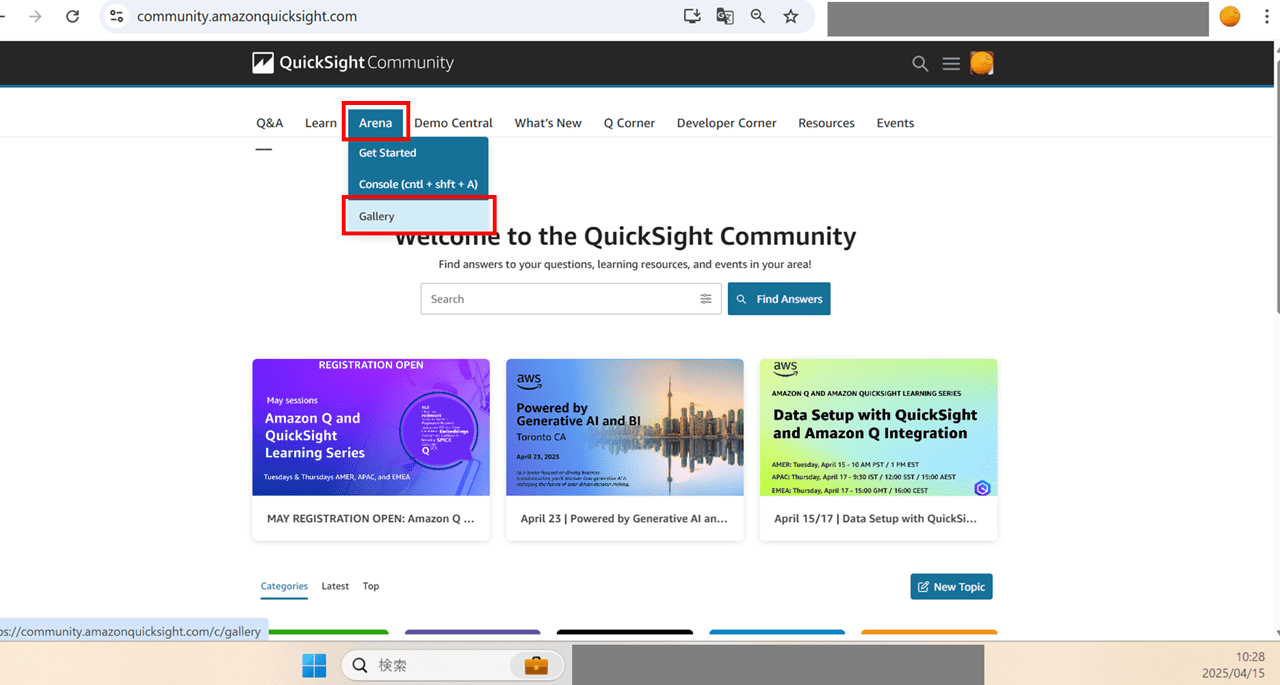Open the Q Corner nav item
Viewport: 1280px width, 685px height.
[x=629, y=123]
